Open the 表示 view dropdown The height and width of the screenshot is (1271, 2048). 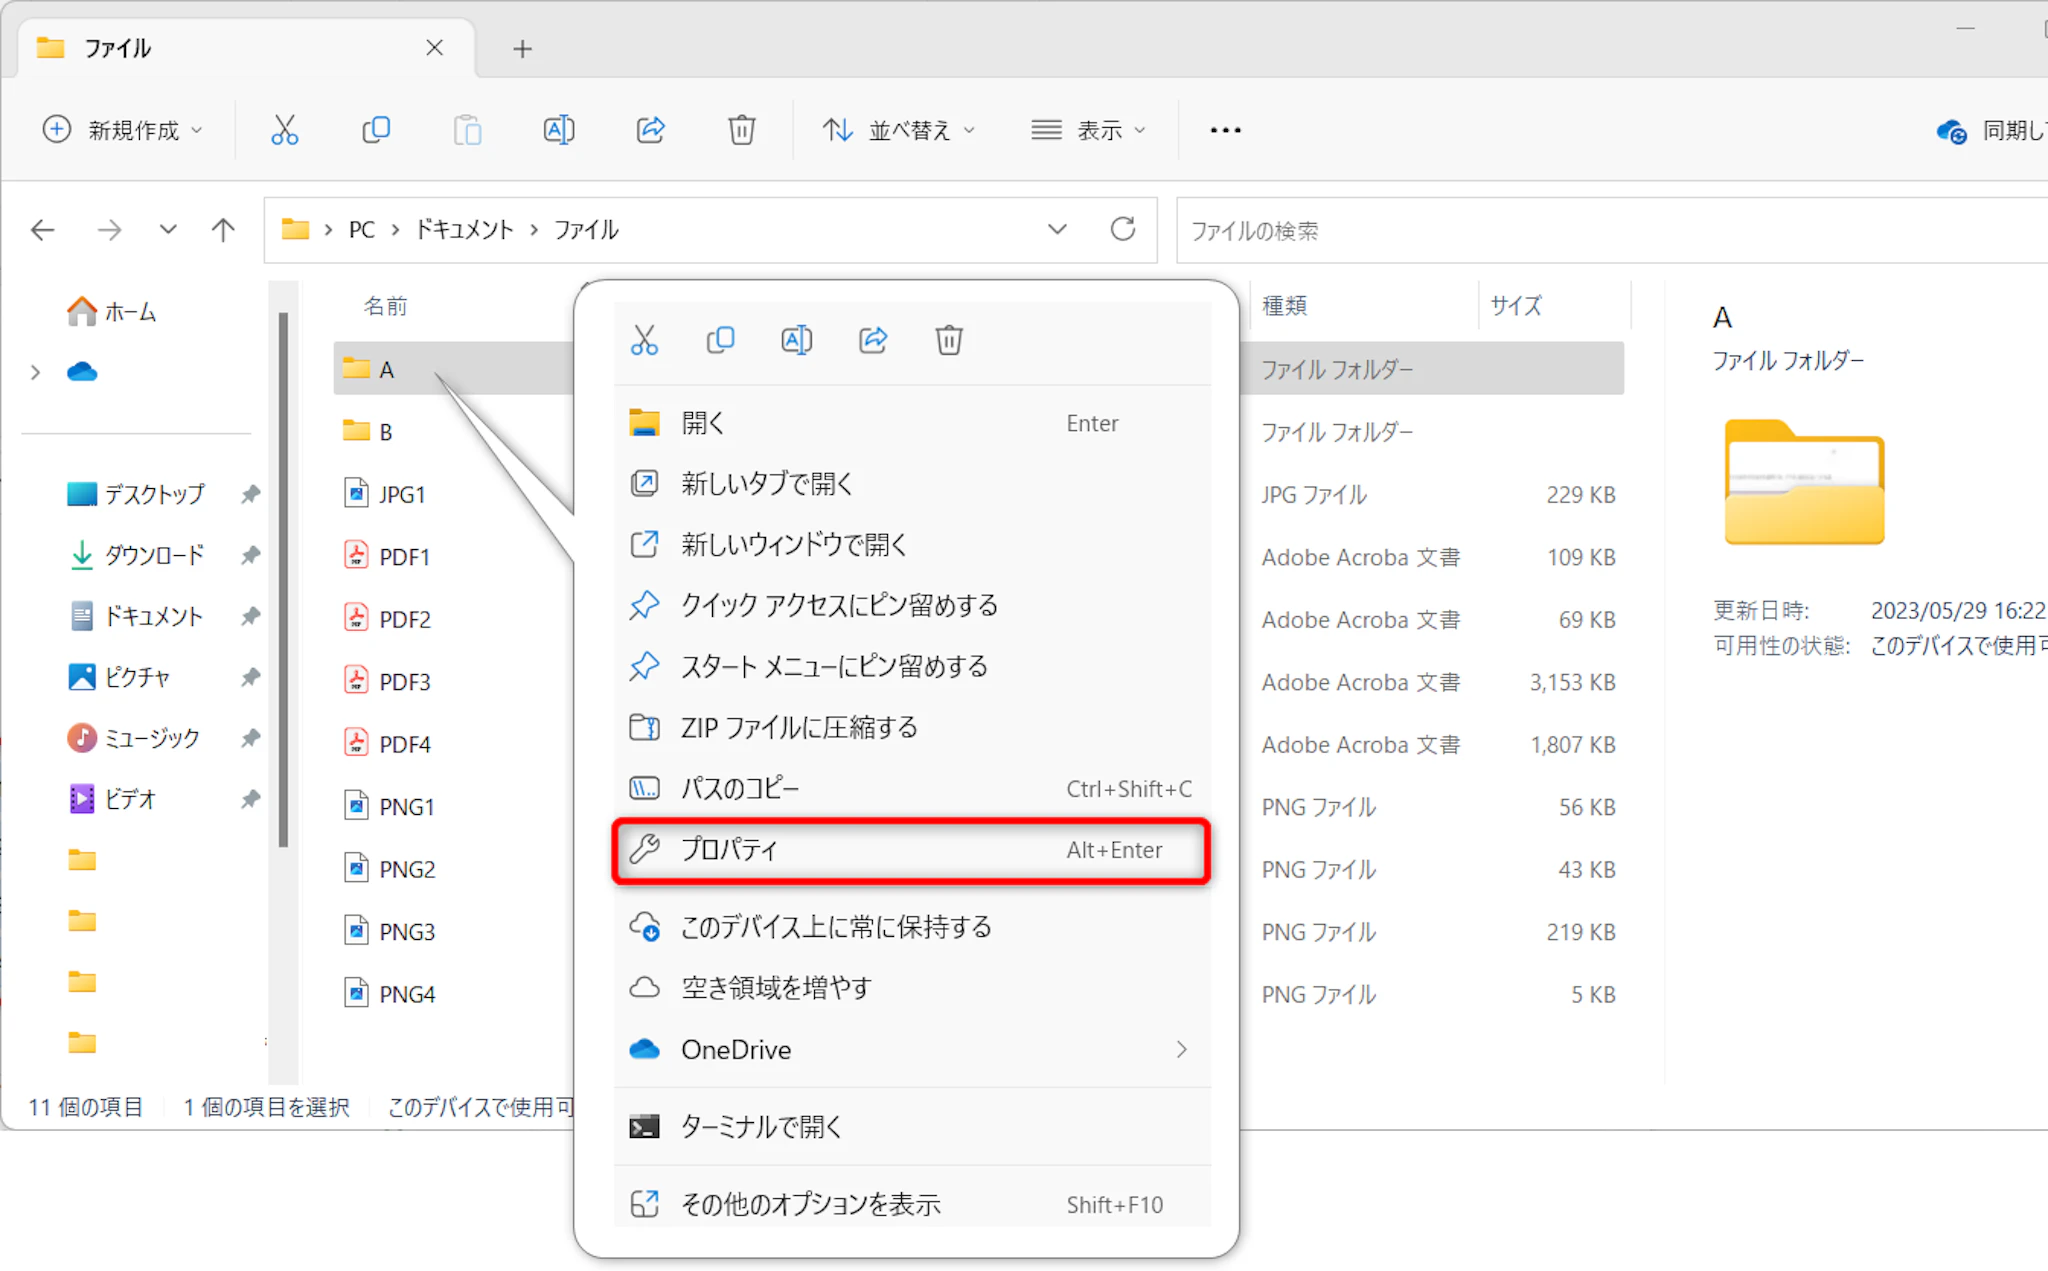coord(1088,130)
